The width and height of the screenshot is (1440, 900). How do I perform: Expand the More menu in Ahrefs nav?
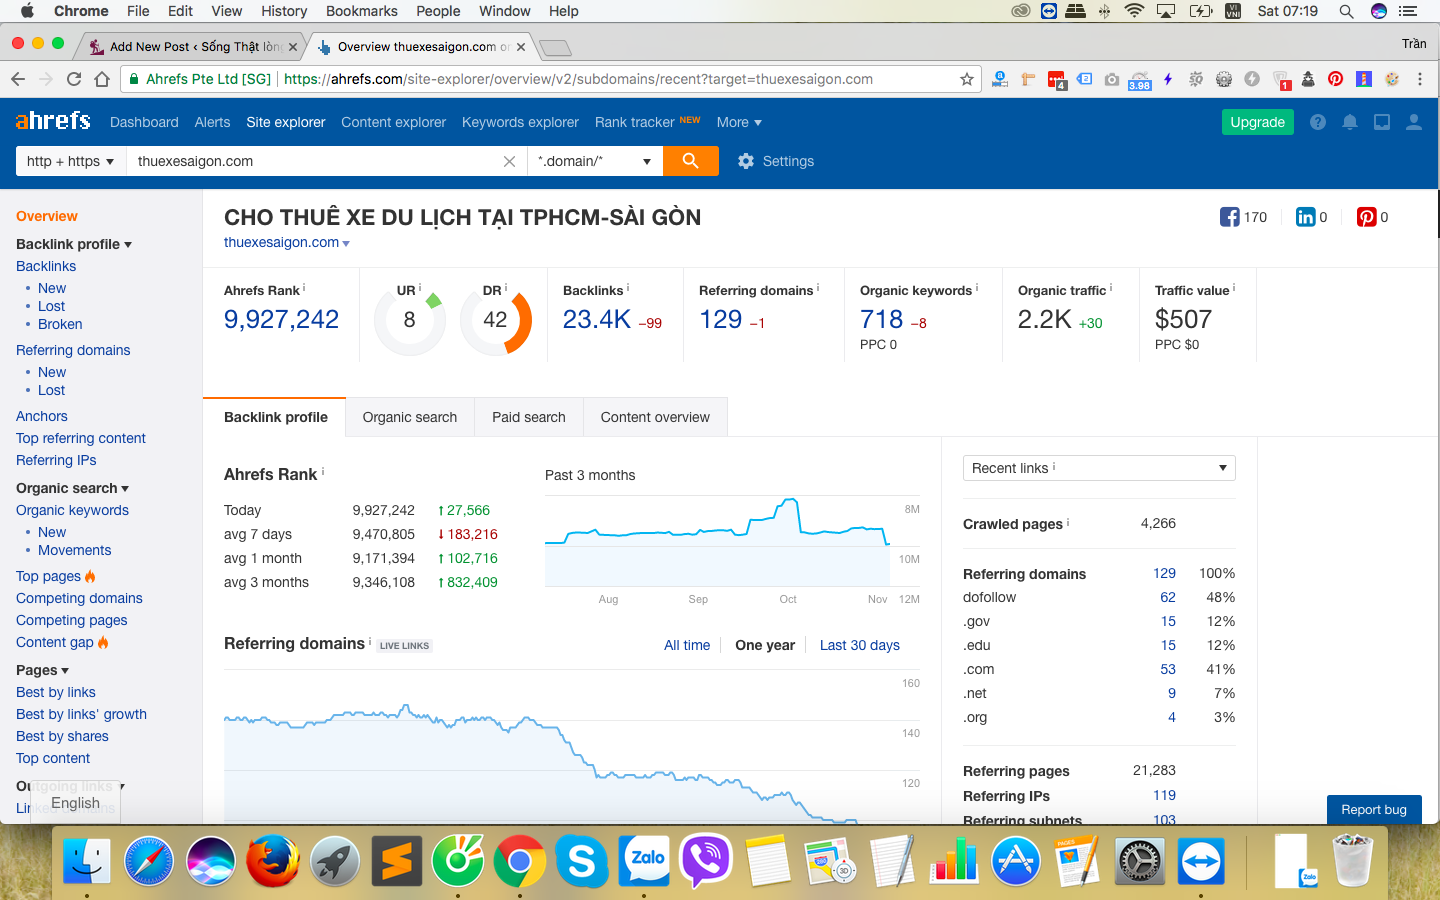coord(739,122)
